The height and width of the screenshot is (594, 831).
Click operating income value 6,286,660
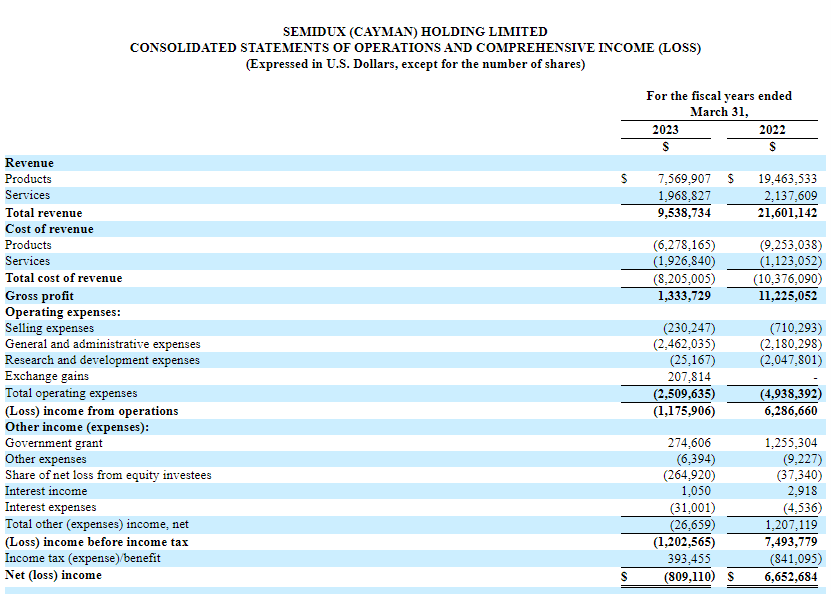791,411
